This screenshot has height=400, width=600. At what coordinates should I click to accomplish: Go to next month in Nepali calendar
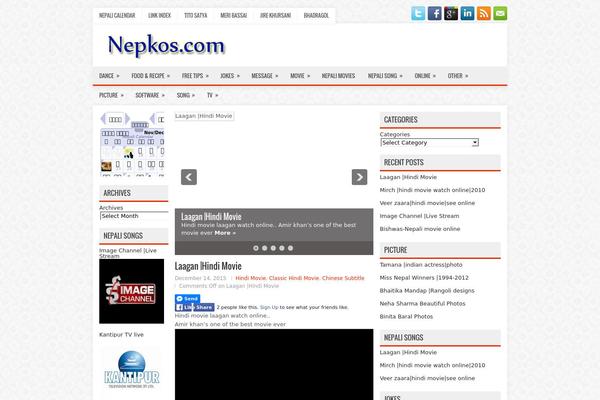[x=127, y=119]
